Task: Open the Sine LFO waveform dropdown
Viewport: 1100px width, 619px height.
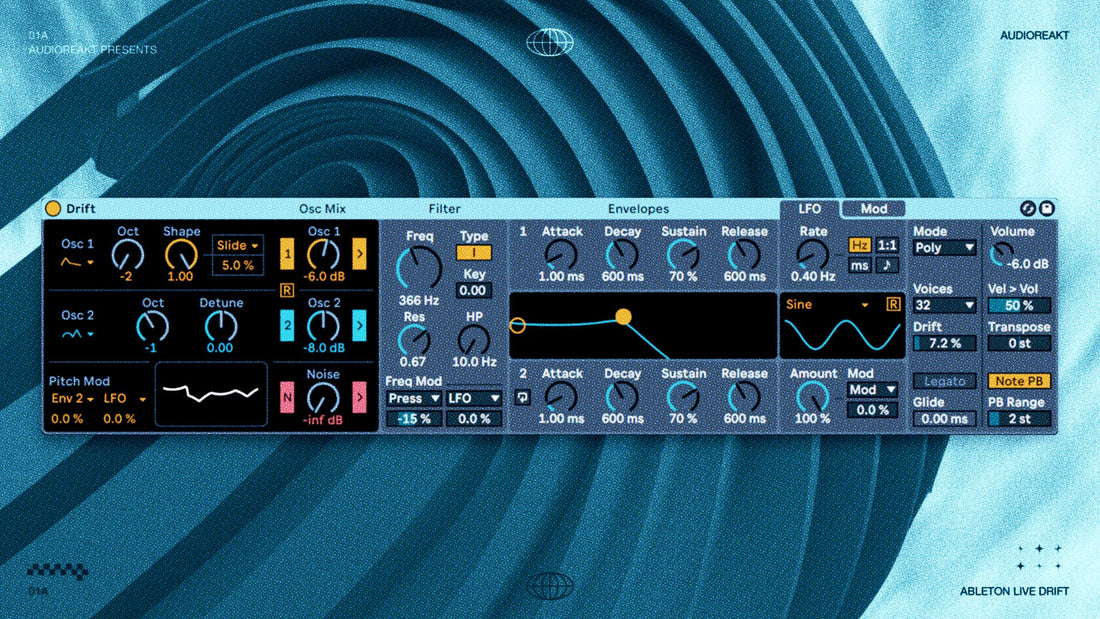Action: point(828,305)
